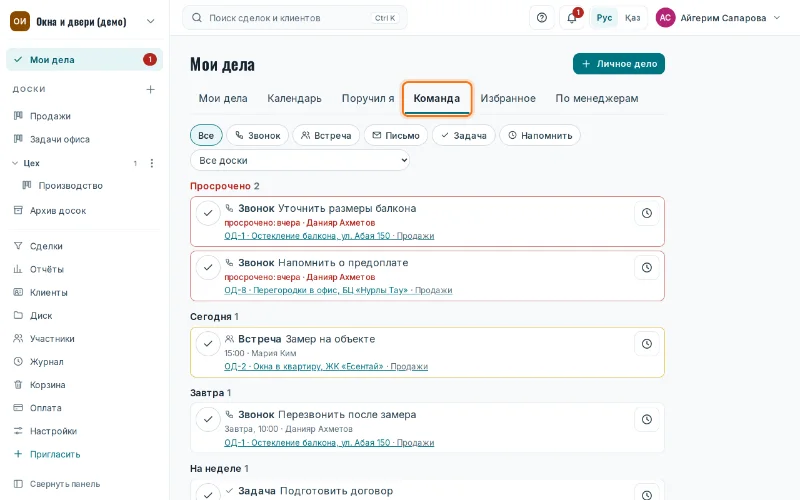800x500 pixels.
Task: Open Задачи офиса board
Action: (84, 139)
